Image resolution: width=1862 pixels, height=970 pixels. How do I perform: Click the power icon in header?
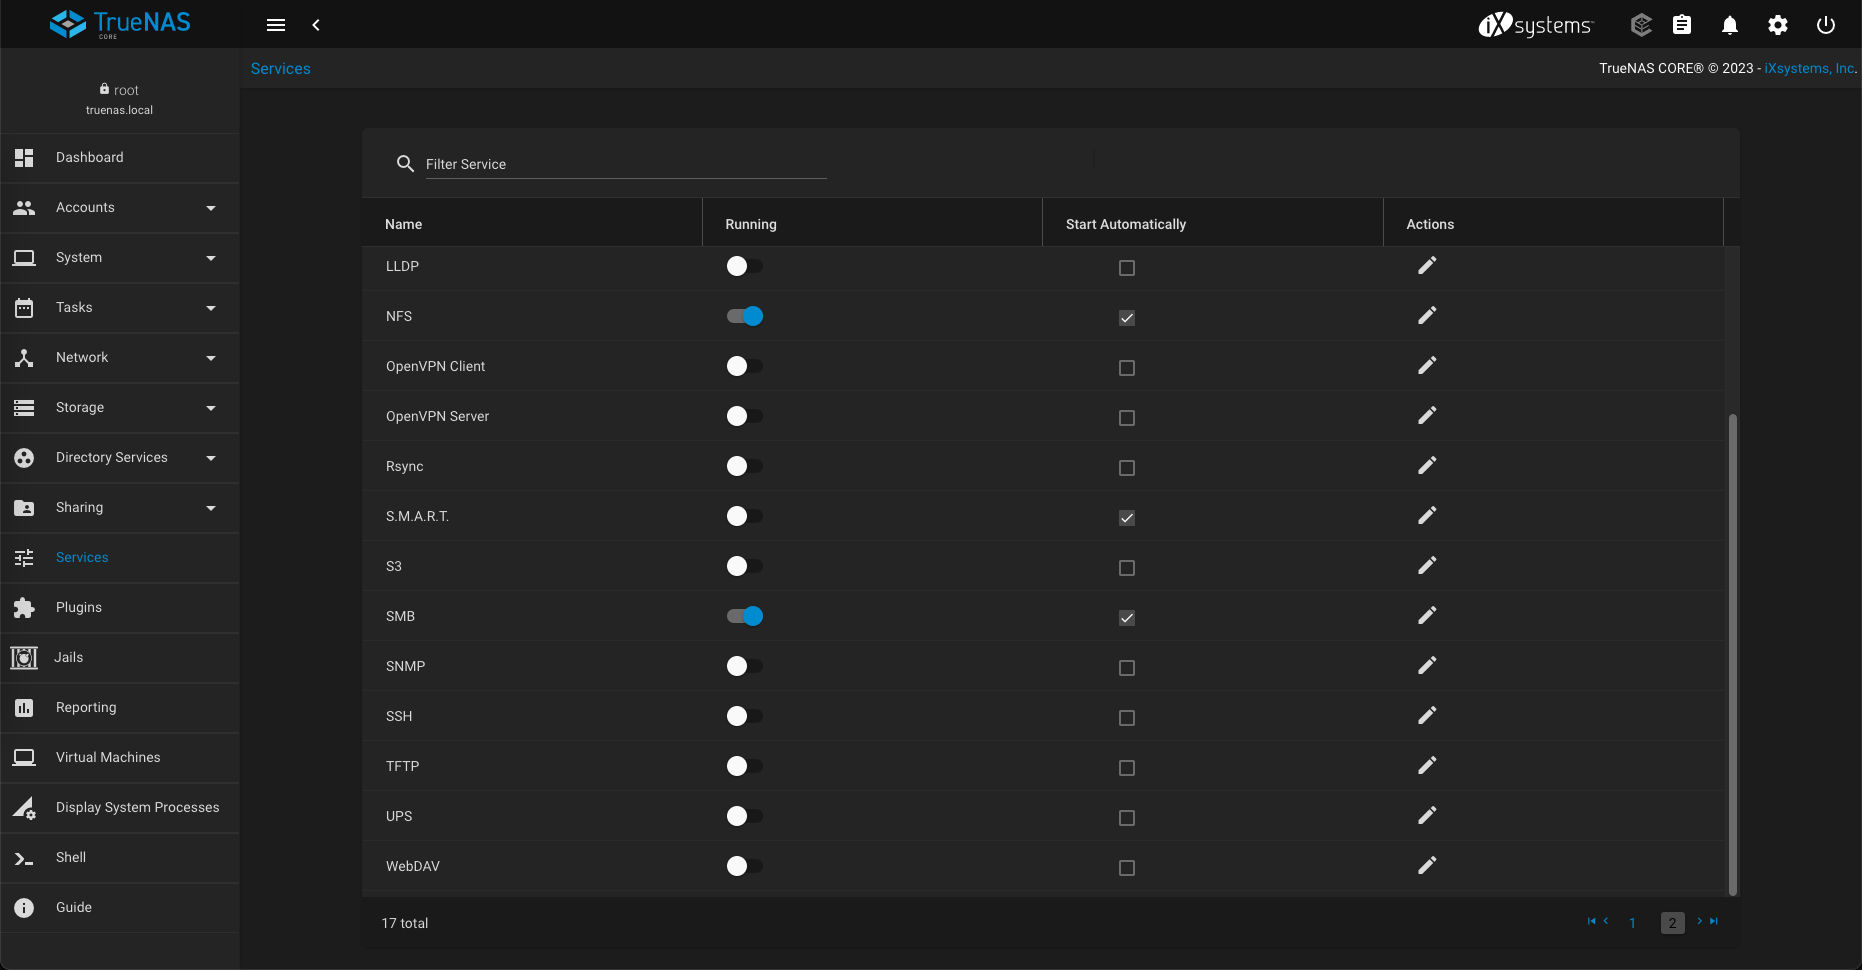click(1825, 25)
